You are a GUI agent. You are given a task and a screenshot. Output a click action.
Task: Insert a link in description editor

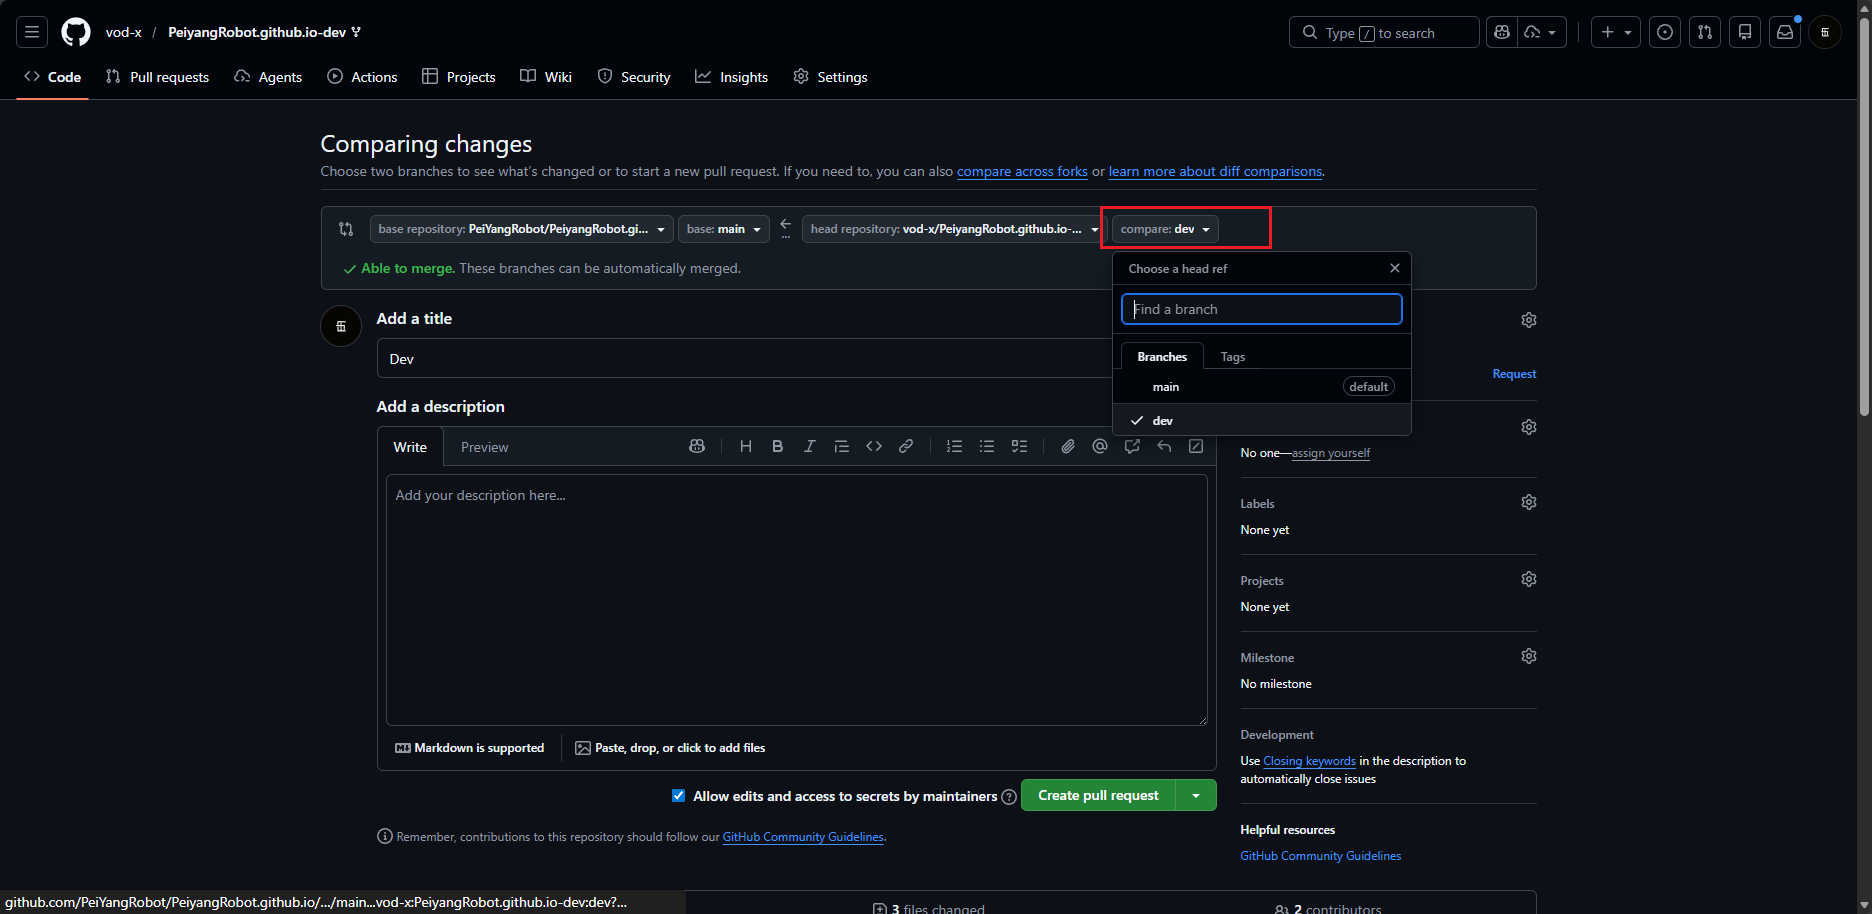click(906, 446)
